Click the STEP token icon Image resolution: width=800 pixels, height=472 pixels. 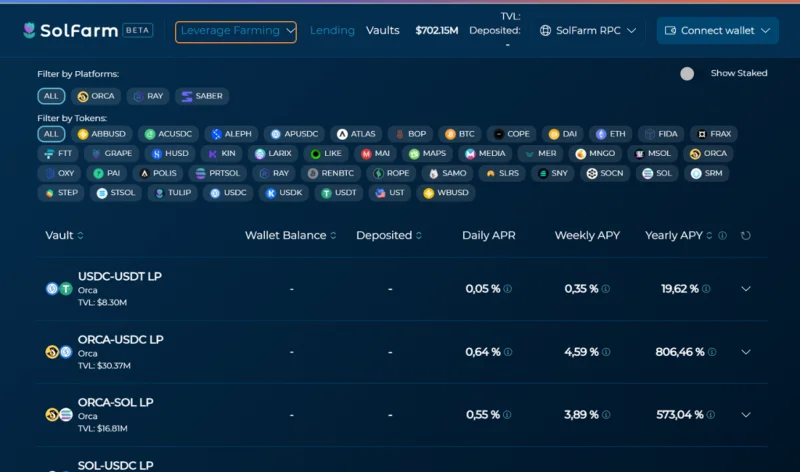tap(49, 193)
